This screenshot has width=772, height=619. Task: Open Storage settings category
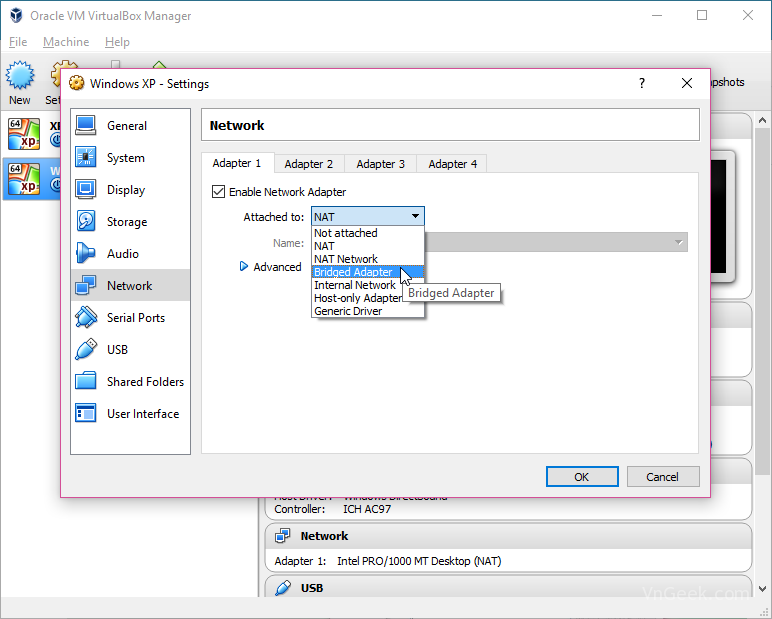coord(130,222)
